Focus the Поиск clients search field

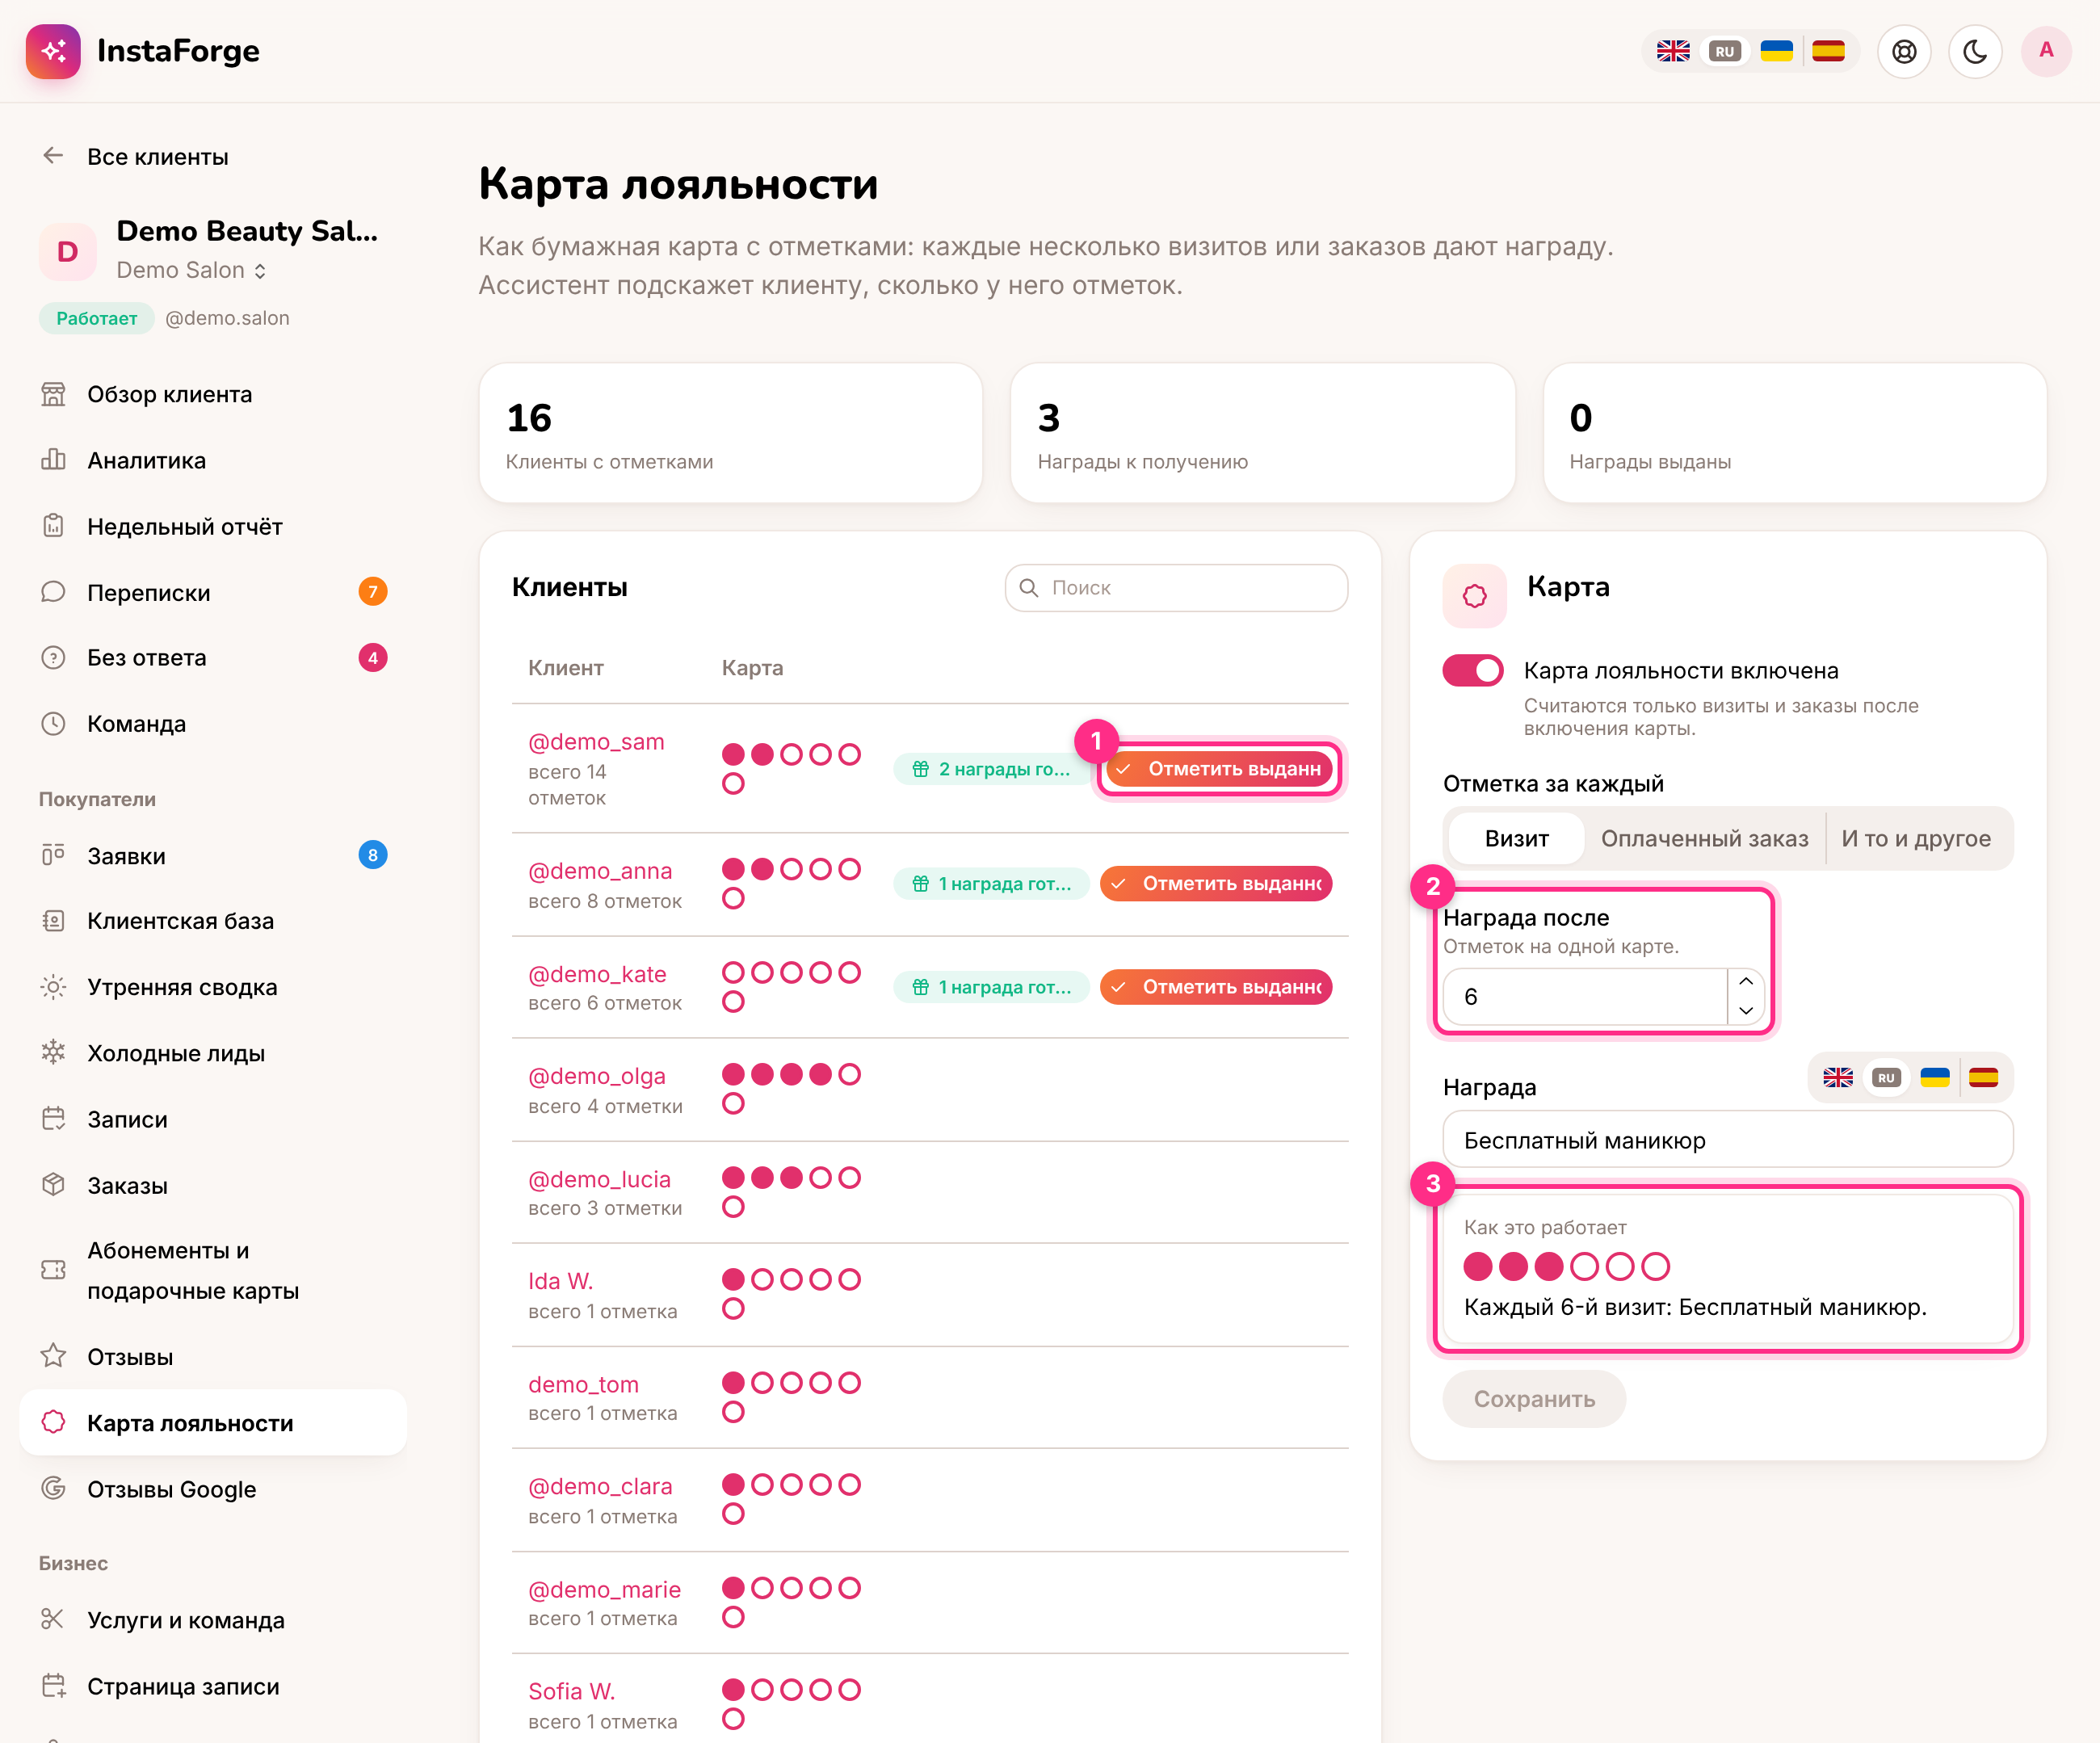pos(1176,588)
